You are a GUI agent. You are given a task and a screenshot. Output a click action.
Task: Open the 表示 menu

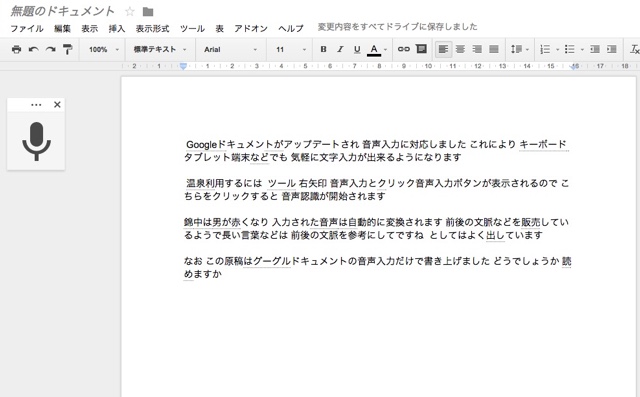click(89, 29)
